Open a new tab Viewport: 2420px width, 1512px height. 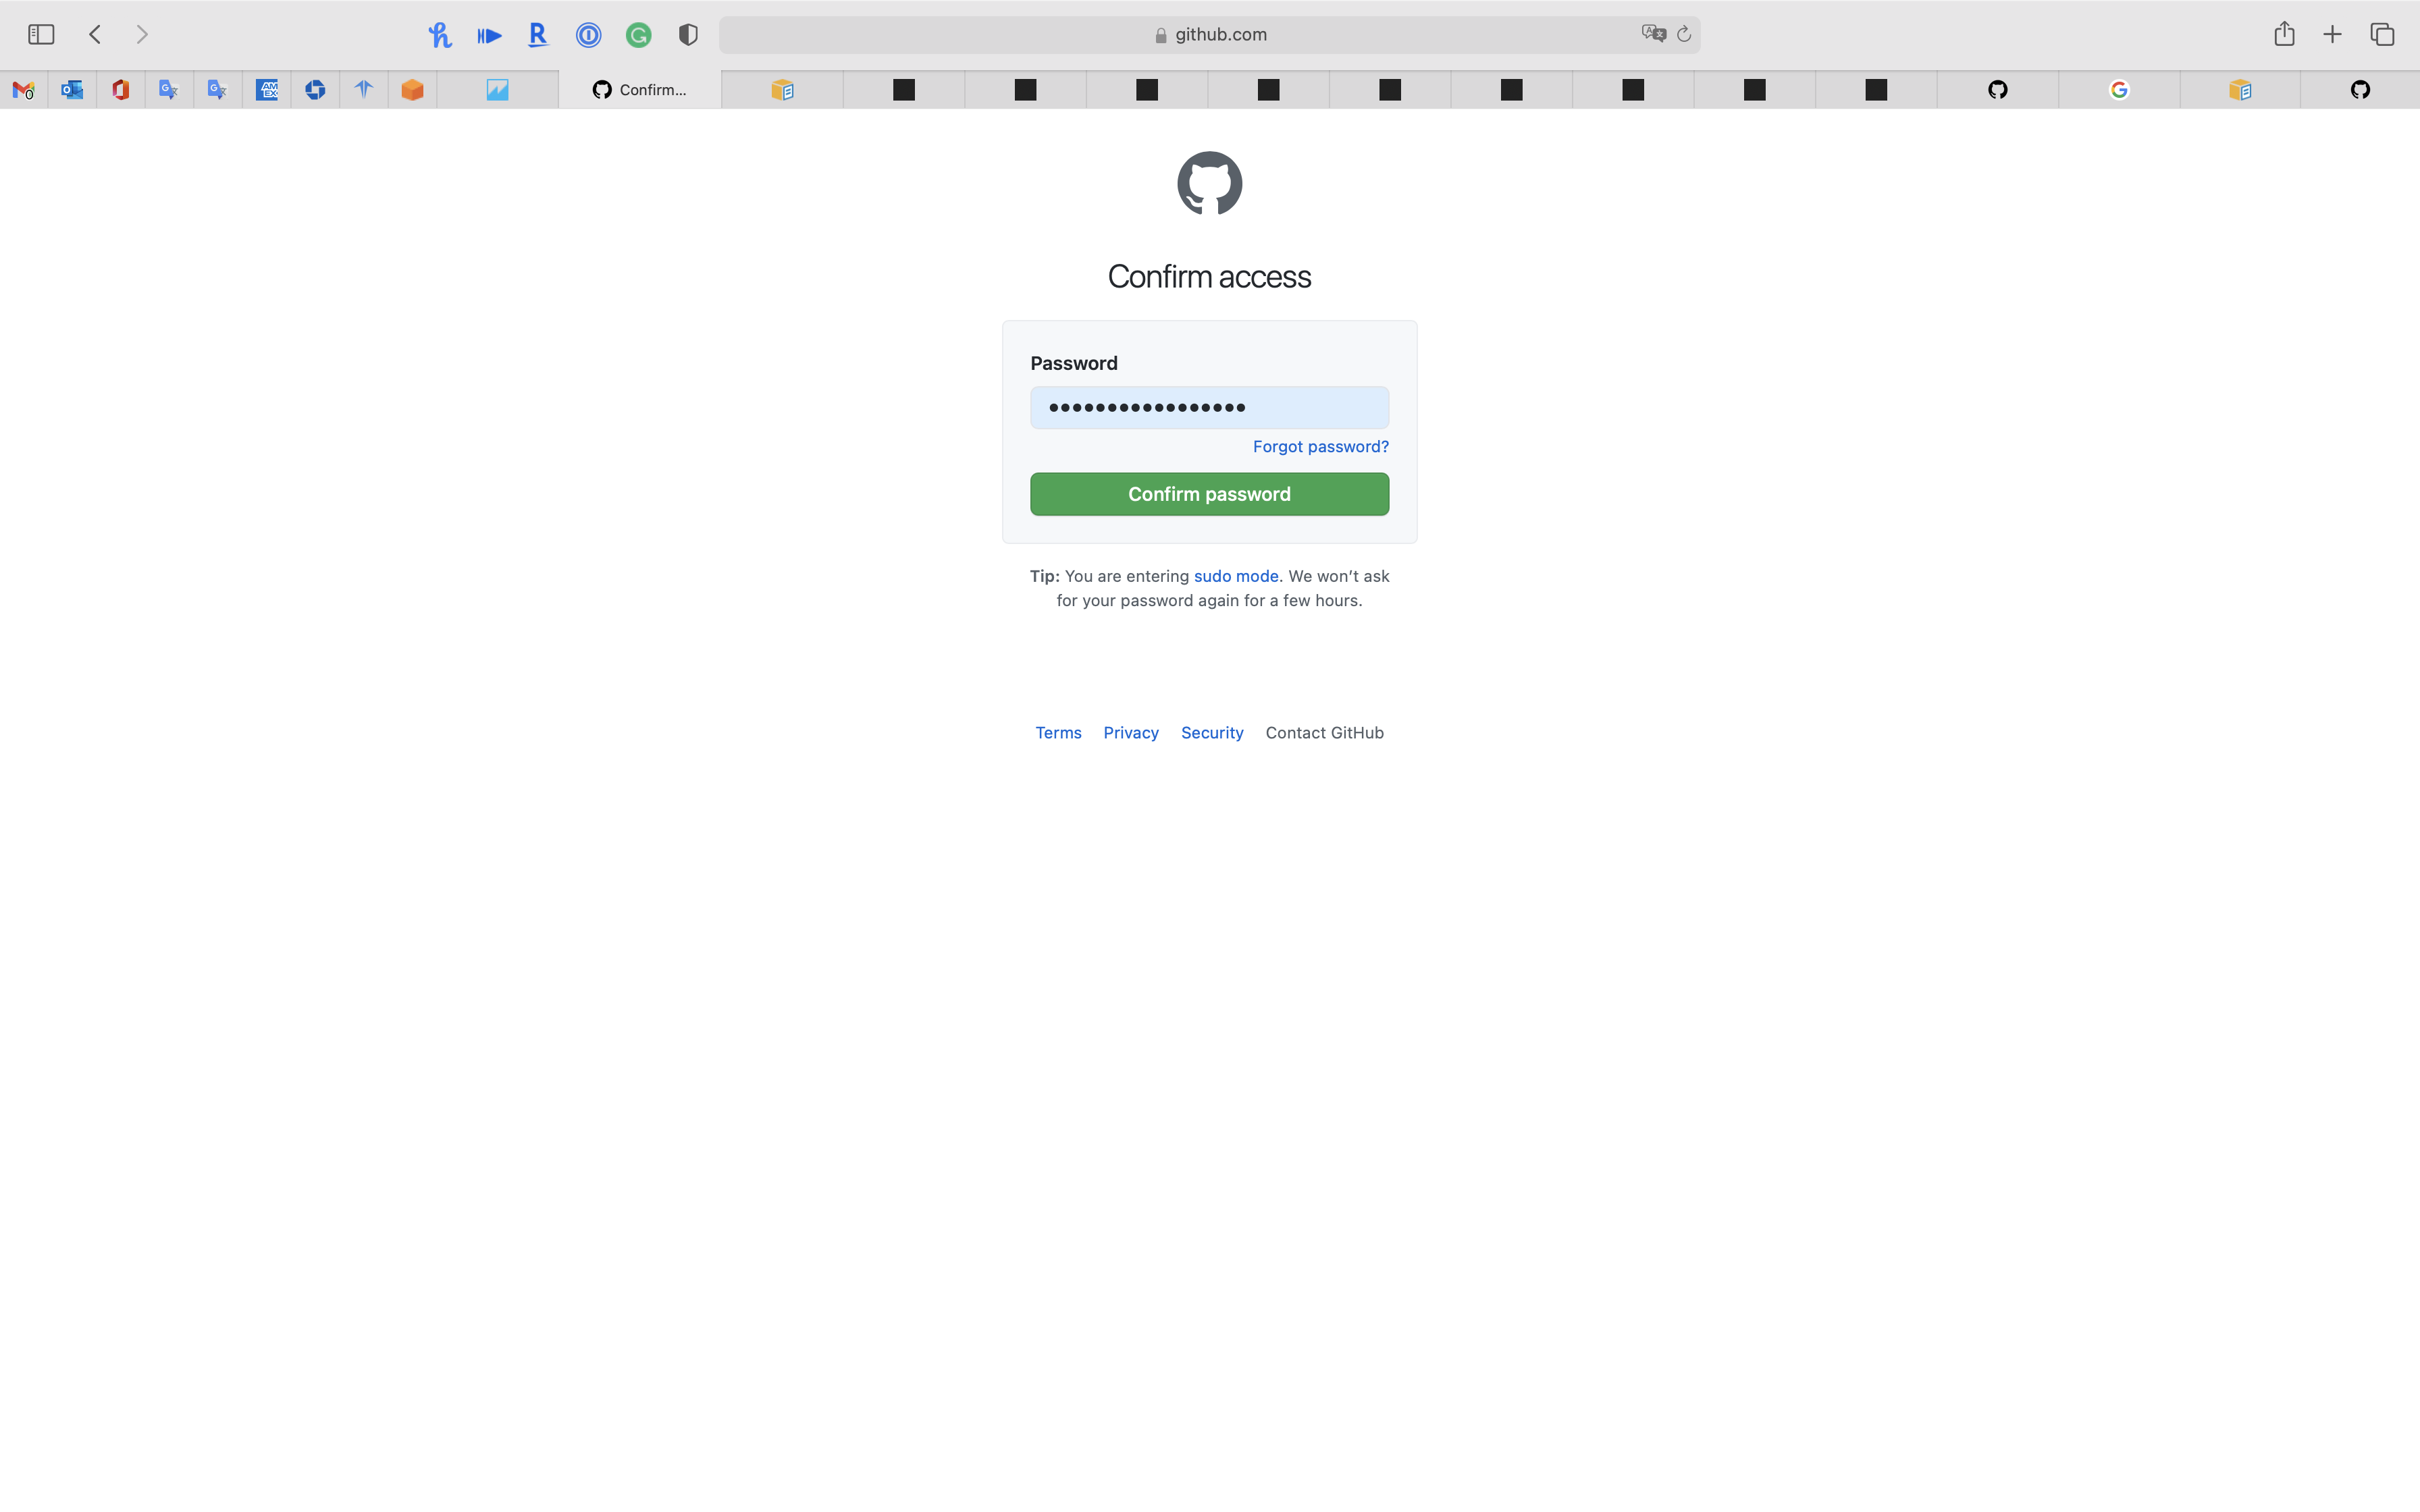point(2332,34)
